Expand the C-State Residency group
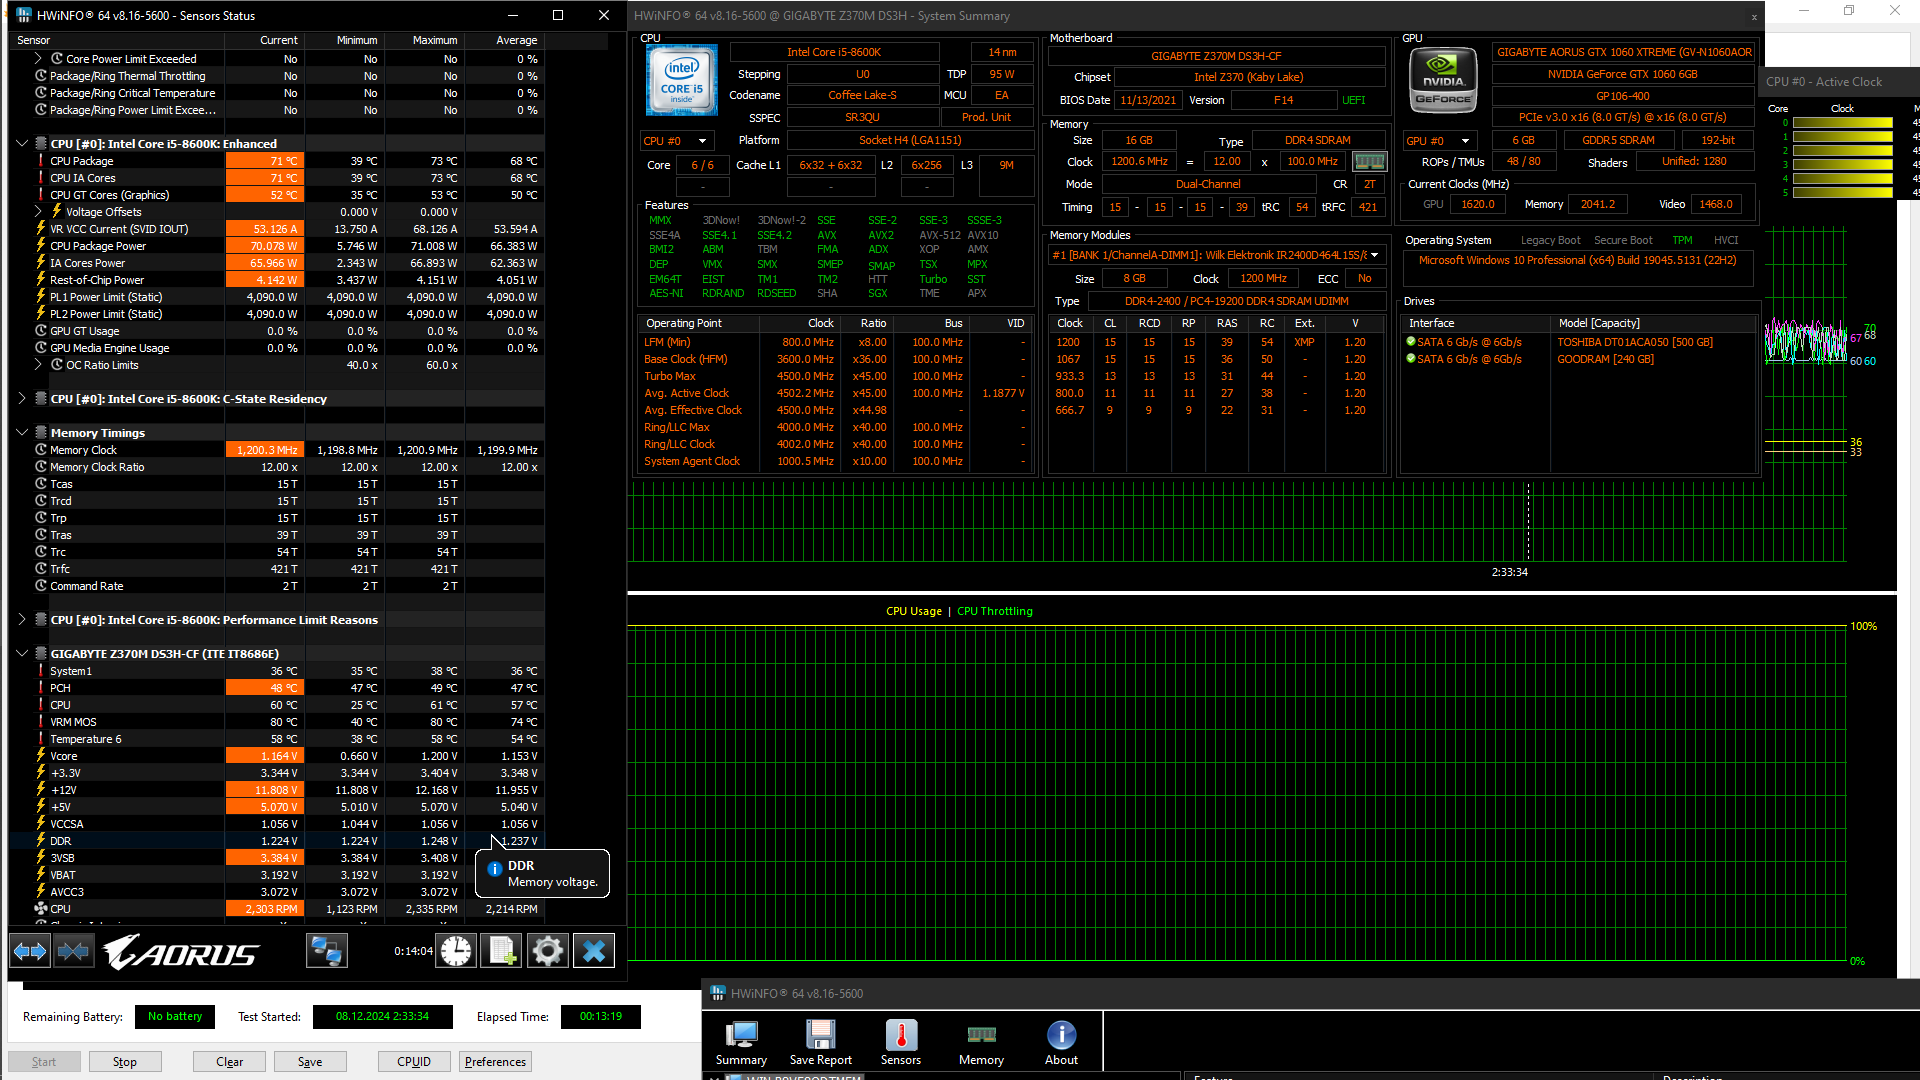Image resolution: width=1920 pixels, height=1080 pixels. (22, 399)
